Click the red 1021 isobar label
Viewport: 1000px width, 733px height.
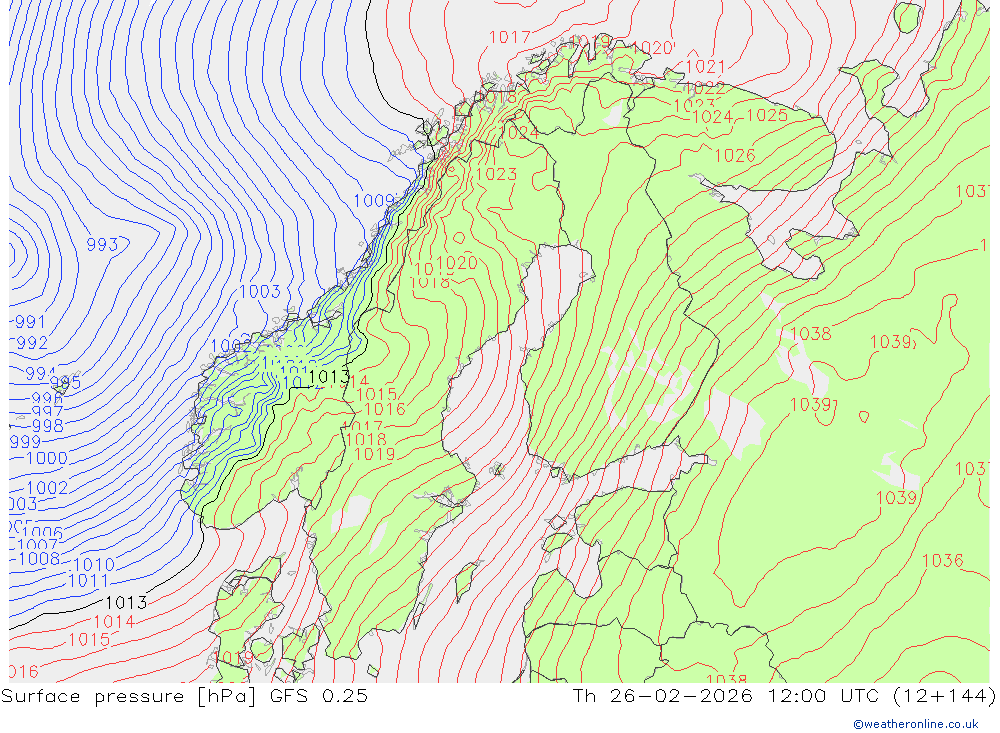click(x=705, y=66)
